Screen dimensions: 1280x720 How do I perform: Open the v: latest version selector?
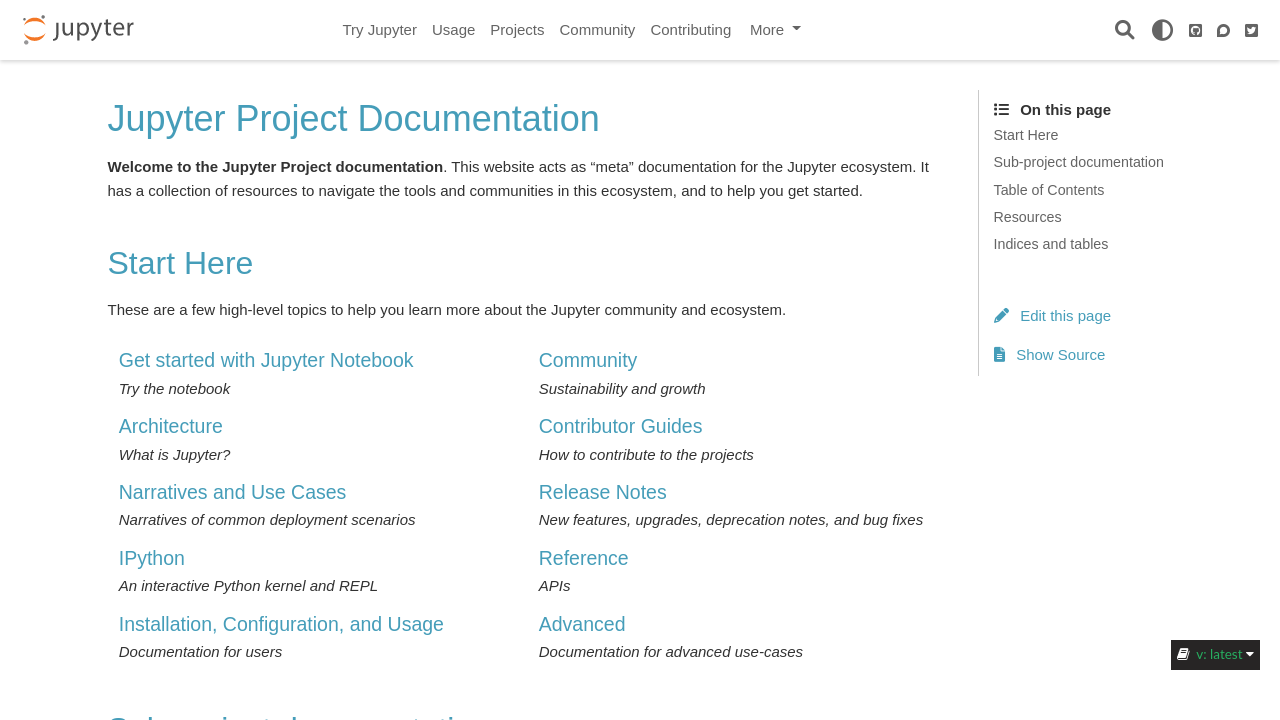pos(1215,655)
